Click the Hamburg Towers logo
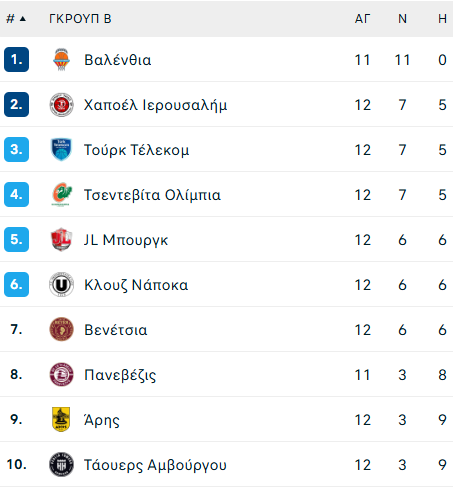Viewport: 453px width, 487px height. tap(61, 464)
